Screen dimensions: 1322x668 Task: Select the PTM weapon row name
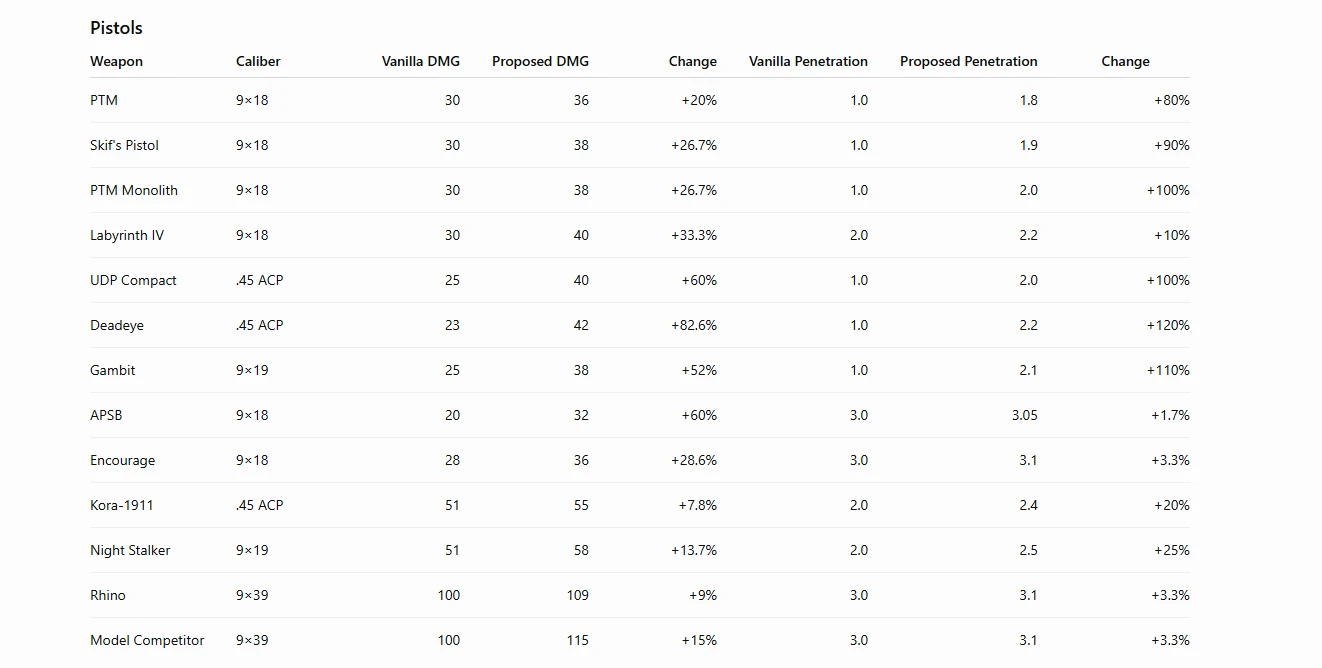coord(104,100)
